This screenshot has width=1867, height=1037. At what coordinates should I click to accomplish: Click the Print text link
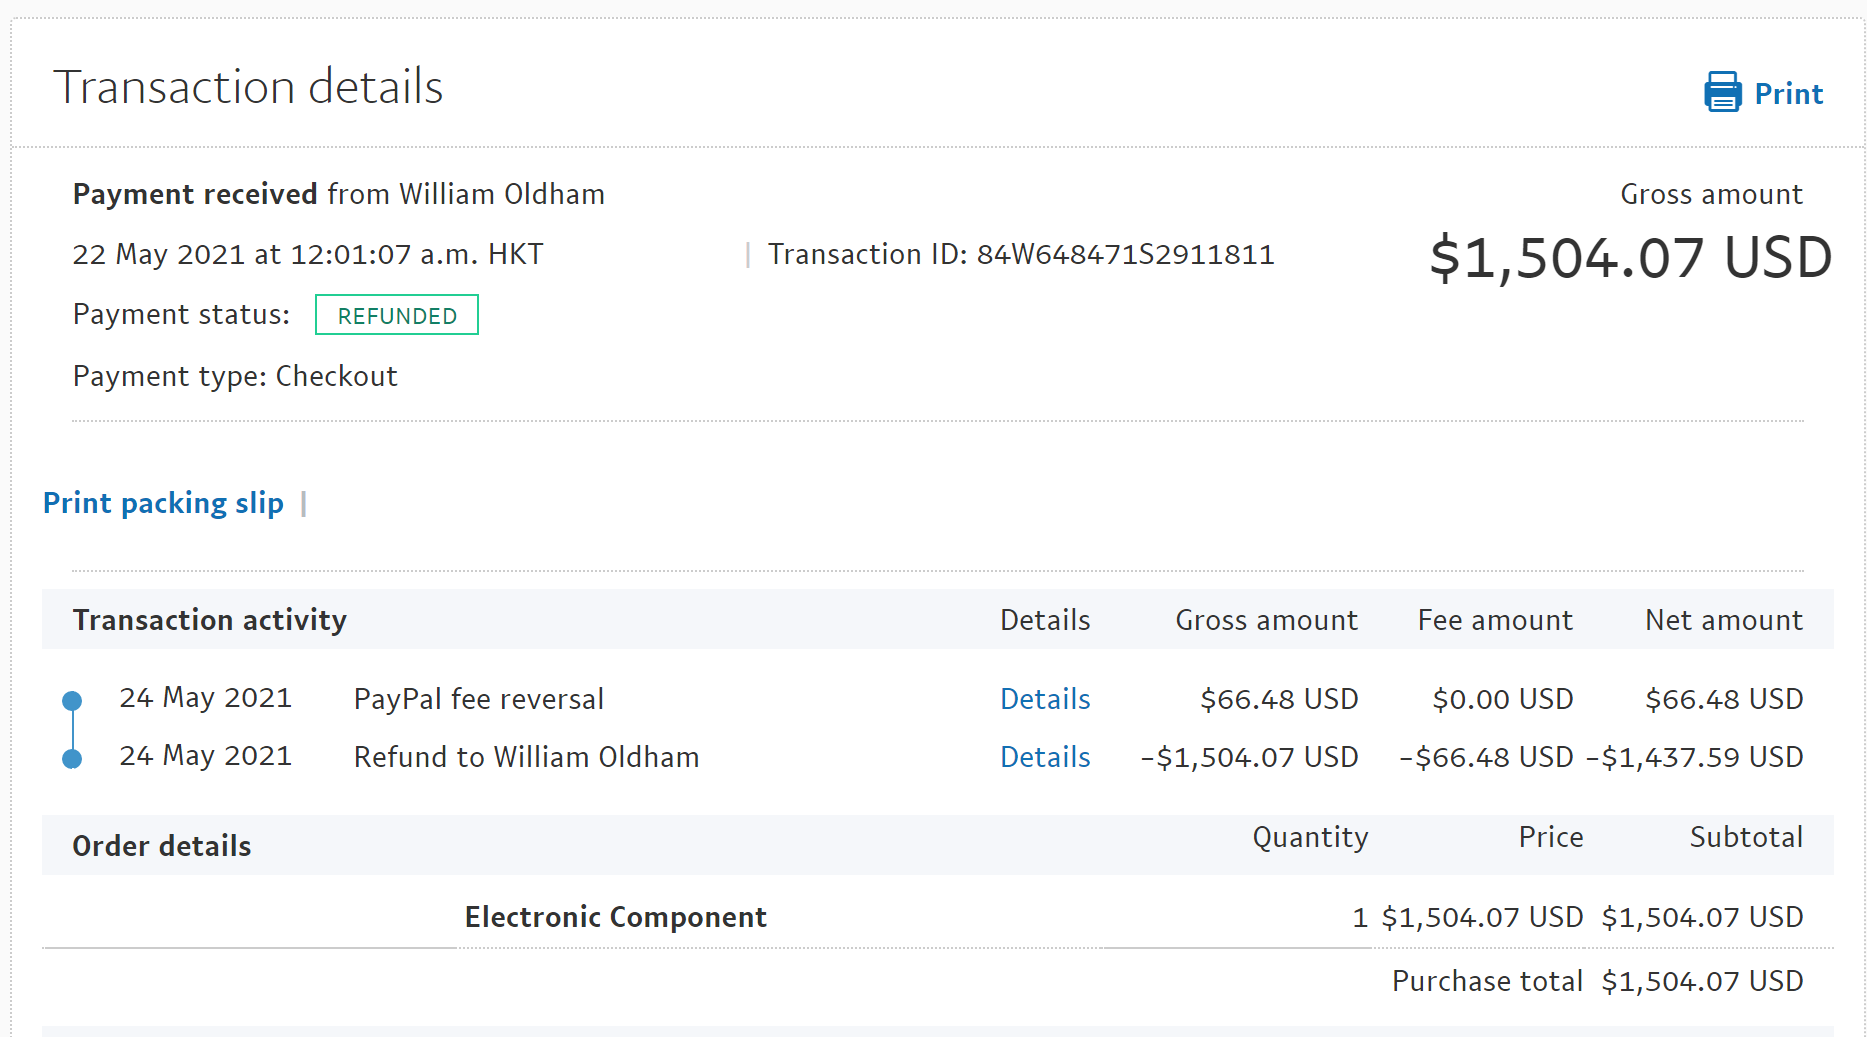(x=1788, y=94)
